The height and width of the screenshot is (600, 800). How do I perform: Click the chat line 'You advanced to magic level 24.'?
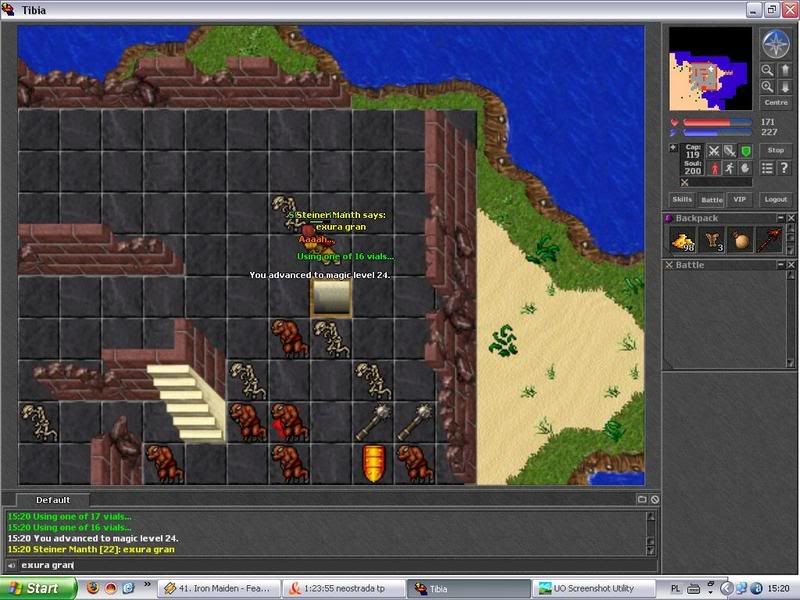point(93,538)
